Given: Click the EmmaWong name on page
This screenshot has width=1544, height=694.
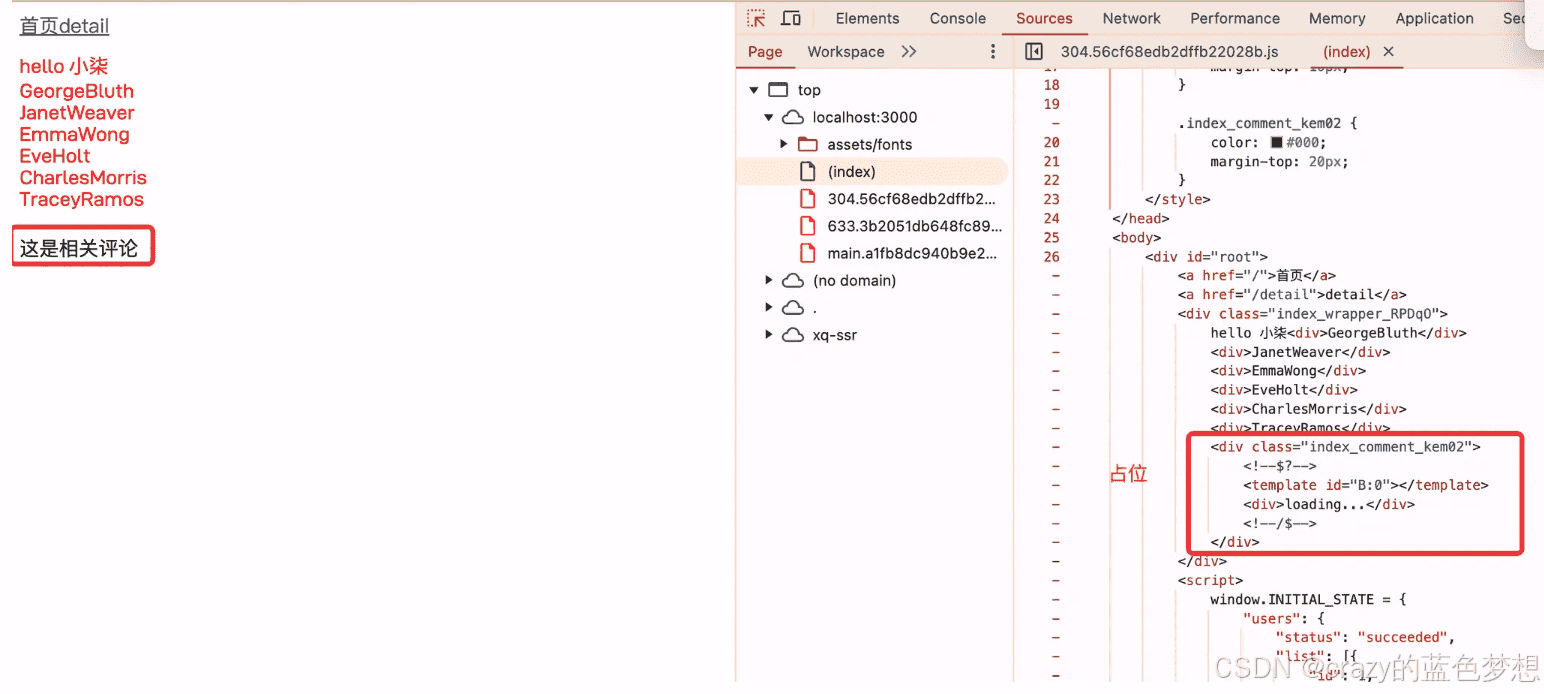Looking at the screenshot, I should (x=75, y=134).
